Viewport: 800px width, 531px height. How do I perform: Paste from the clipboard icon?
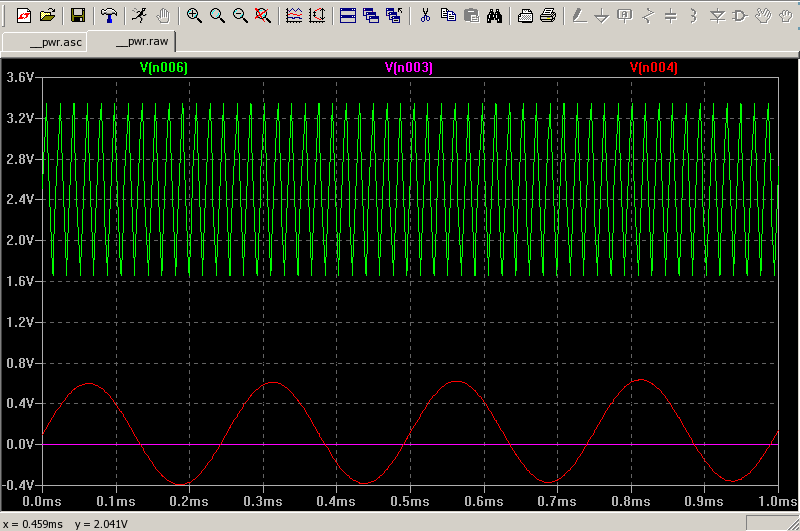(x=471, y=15)
